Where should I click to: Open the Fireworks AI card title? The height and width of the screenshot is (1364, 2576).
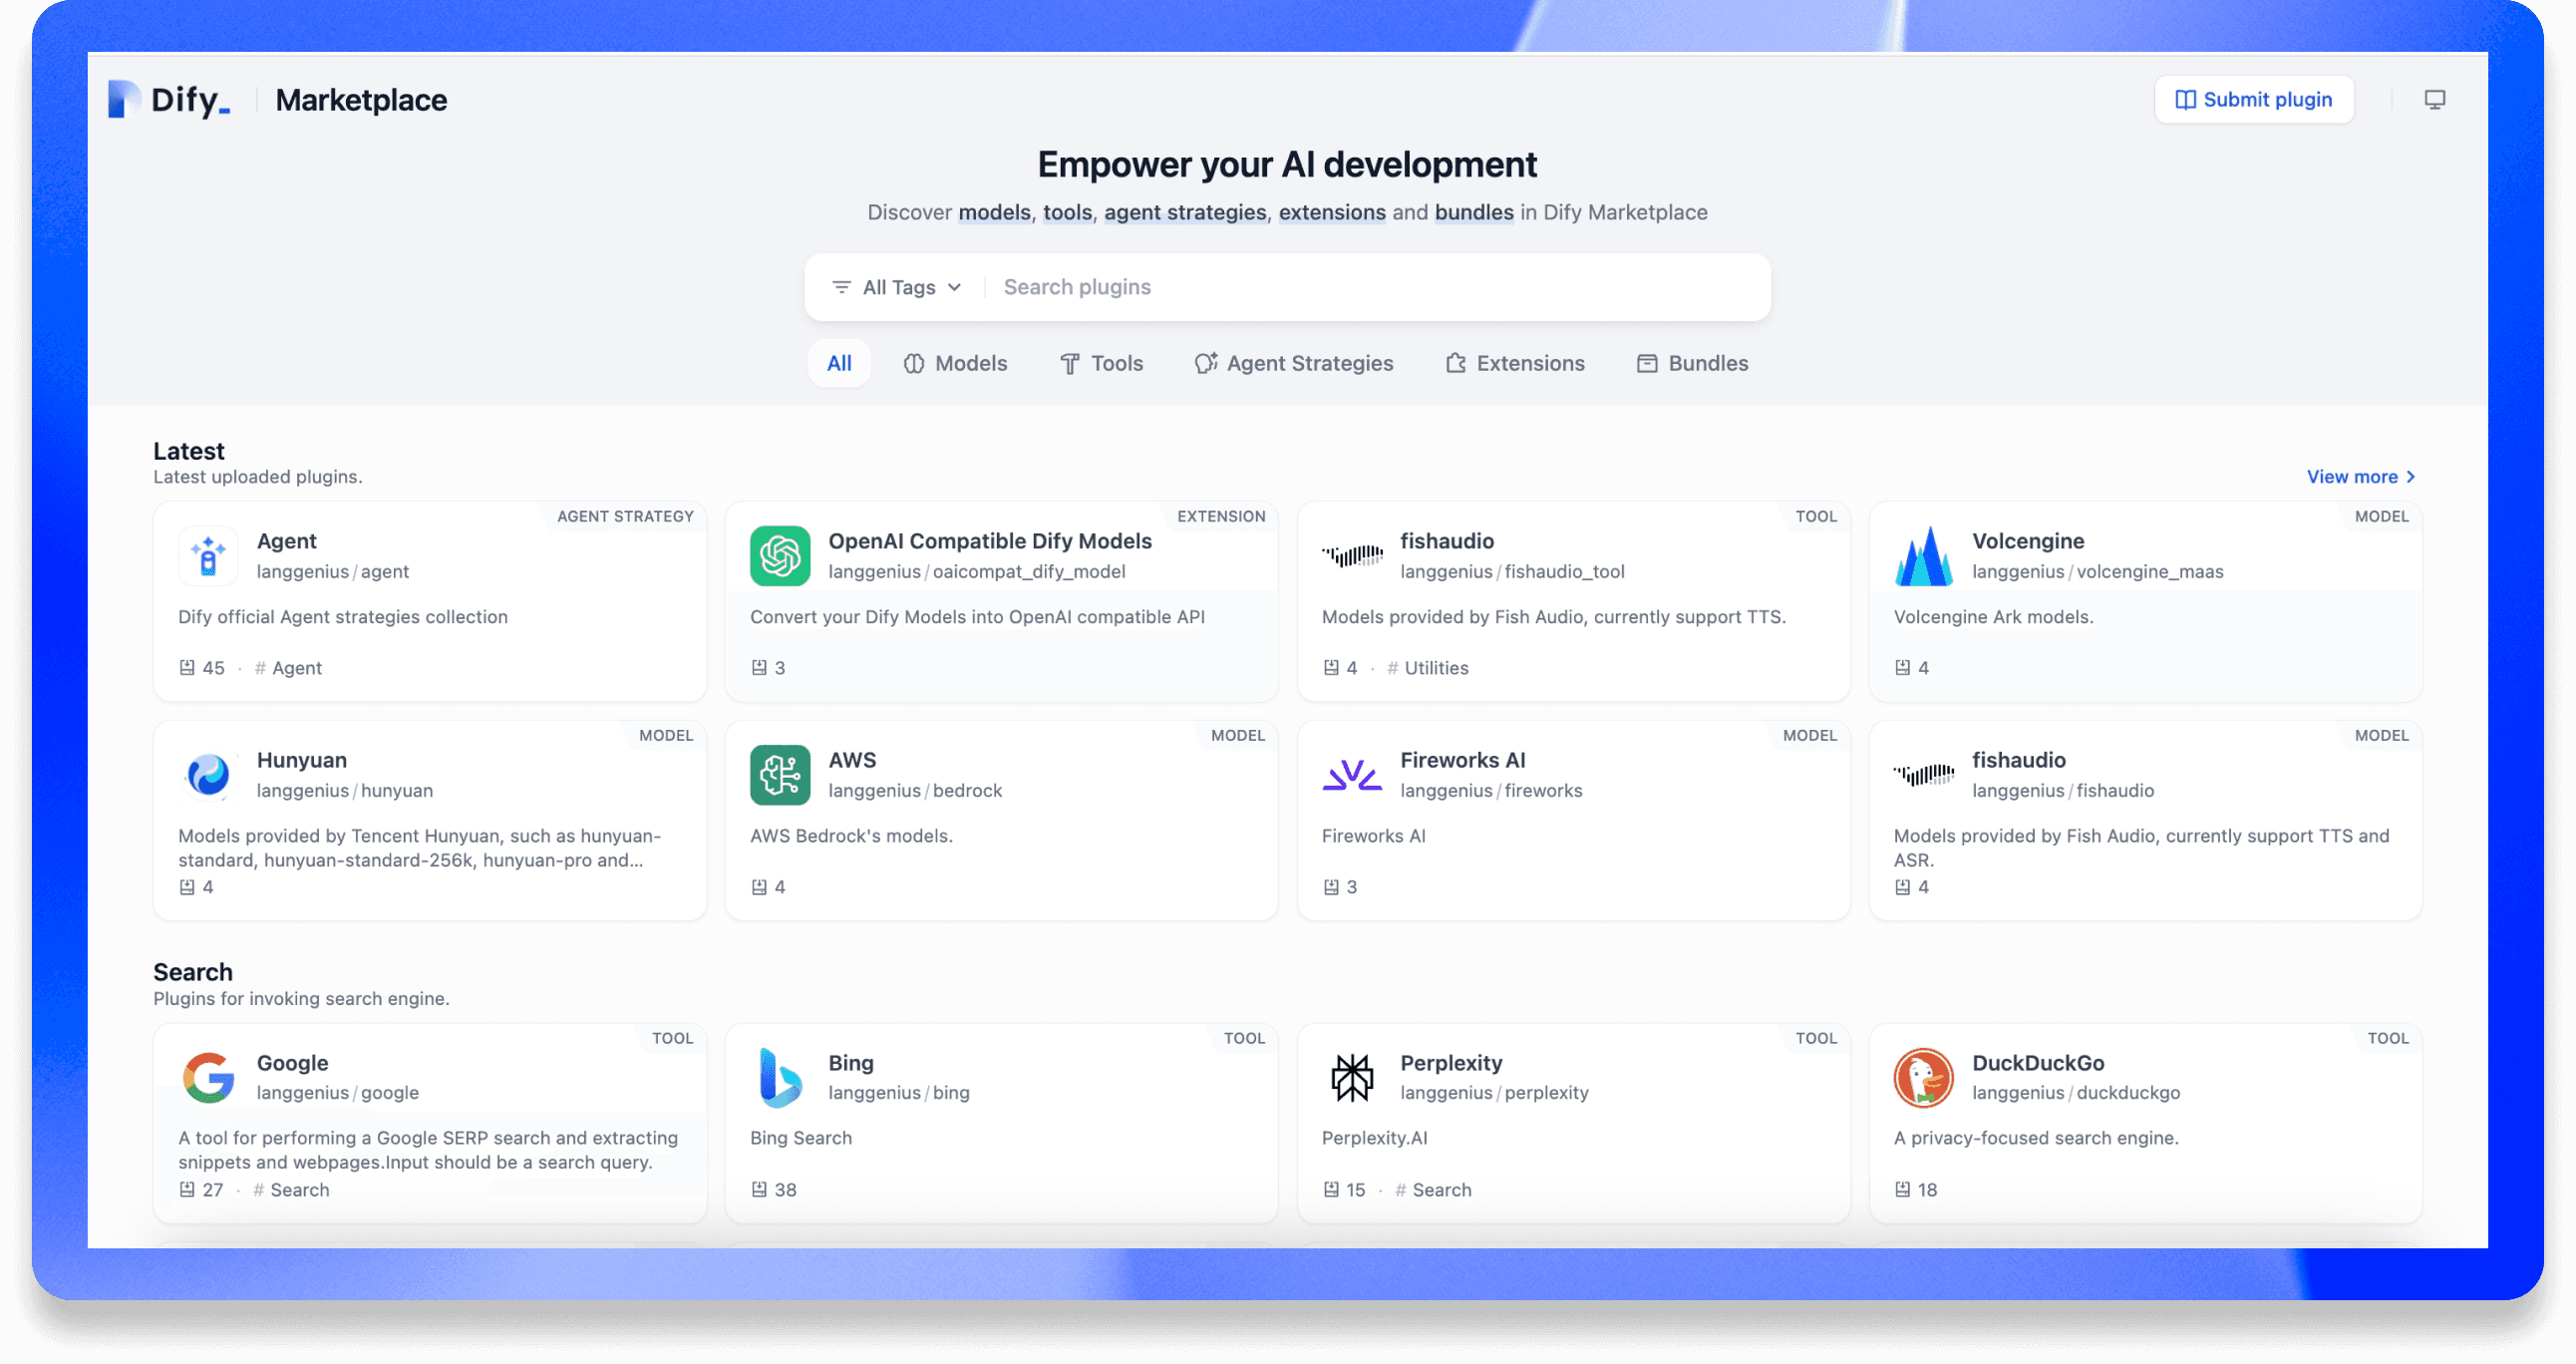(1463, 760)
